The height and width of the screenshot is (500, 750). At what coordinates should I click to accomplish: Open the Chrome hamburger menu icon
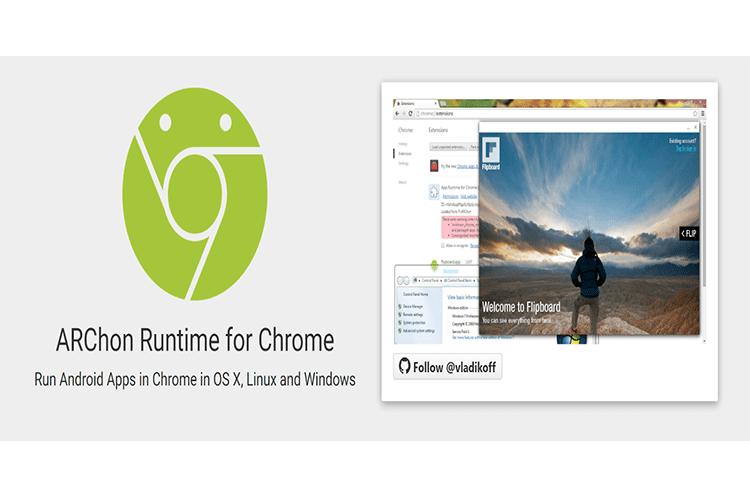(x=702, y=114)
